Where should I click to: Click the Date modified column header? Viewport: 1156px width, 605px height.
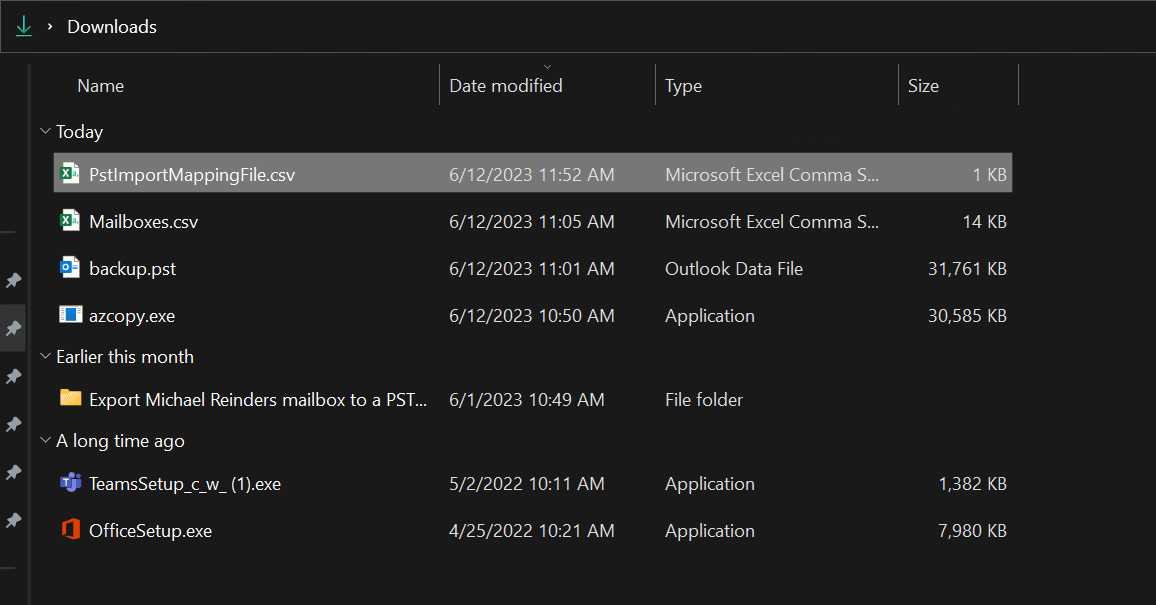click(505, 85)
